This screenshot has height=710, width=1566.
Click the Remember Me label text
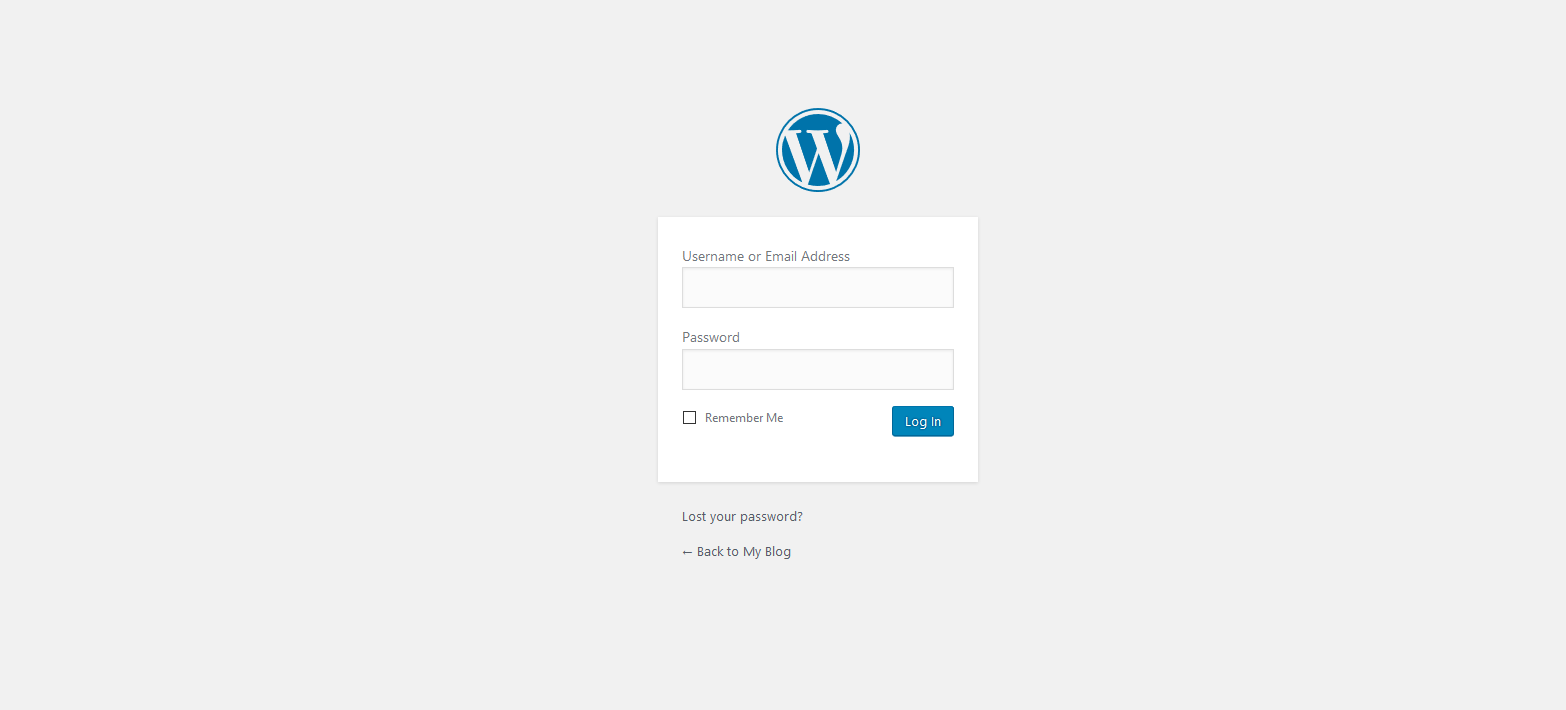(x=744, y=418)
